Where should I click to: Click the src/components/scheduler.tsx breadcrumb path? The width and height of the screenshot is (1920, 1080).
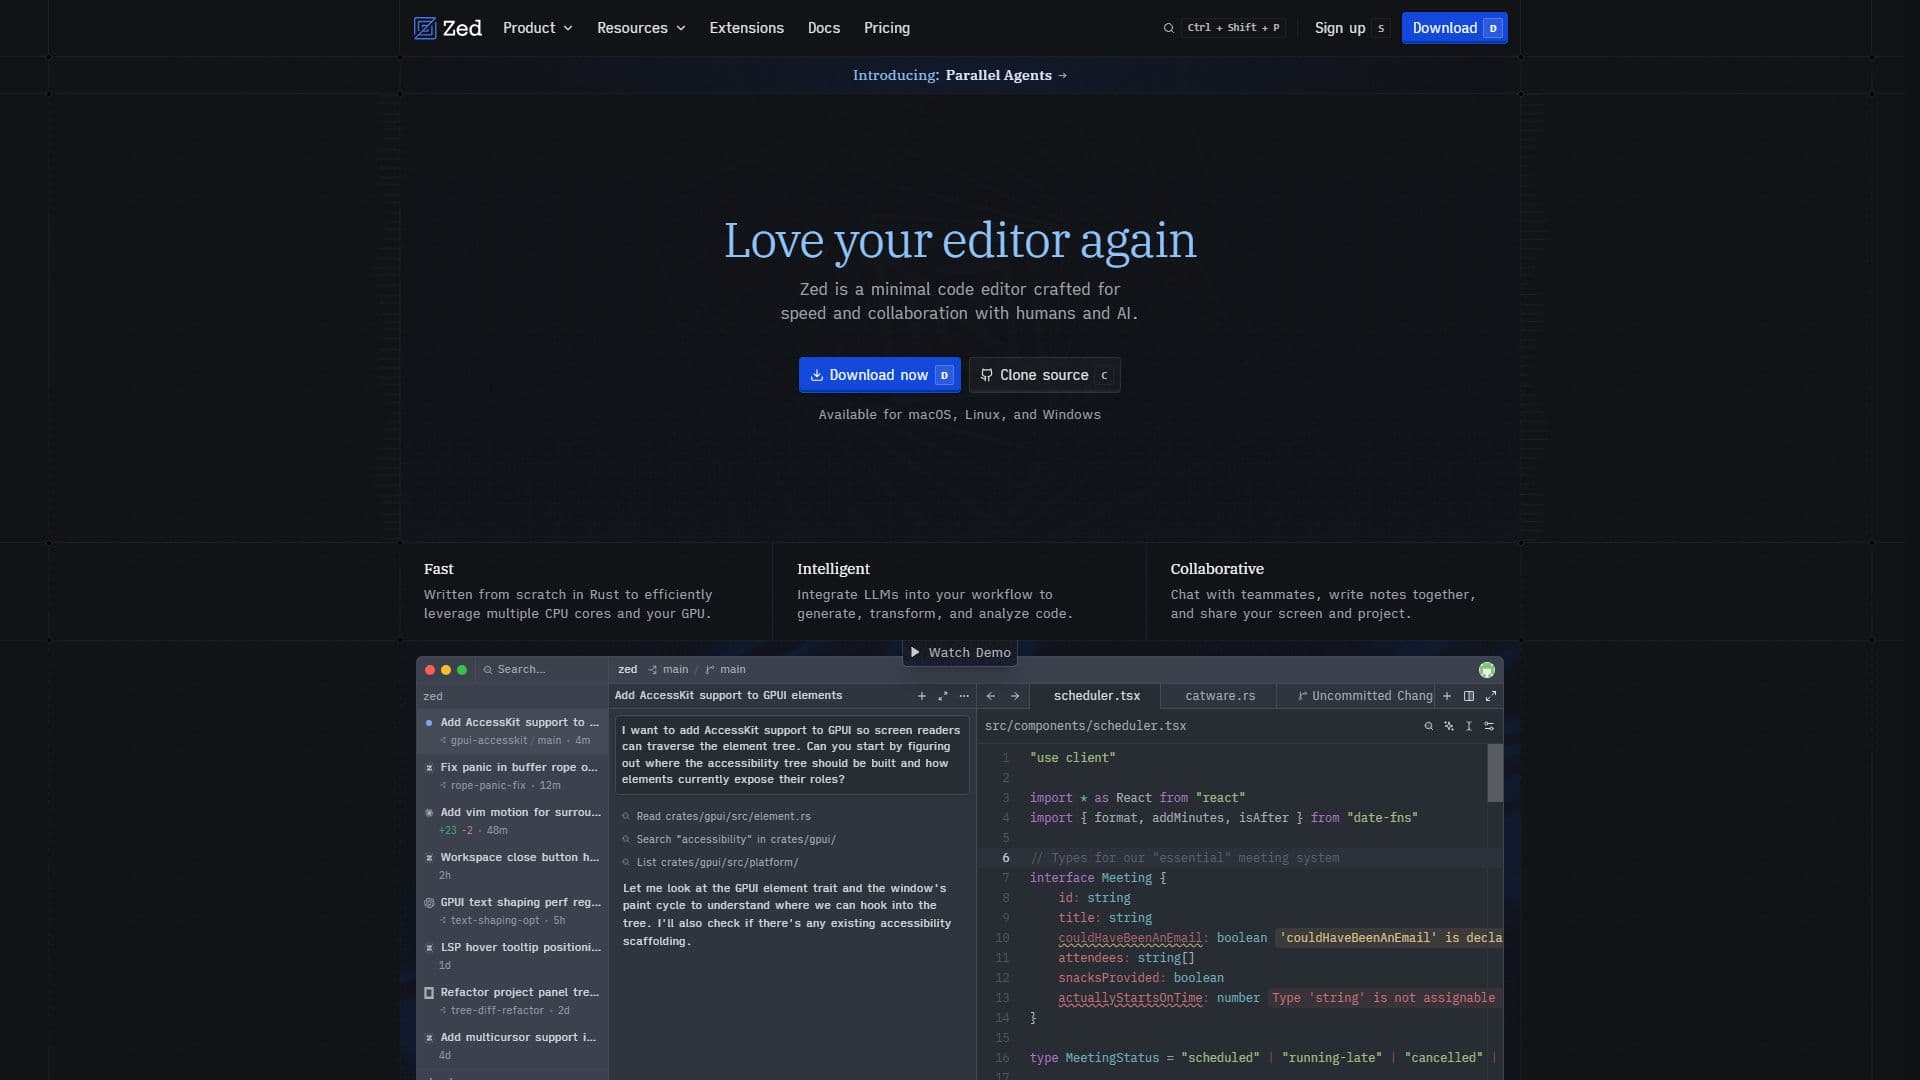[1085, 726]
